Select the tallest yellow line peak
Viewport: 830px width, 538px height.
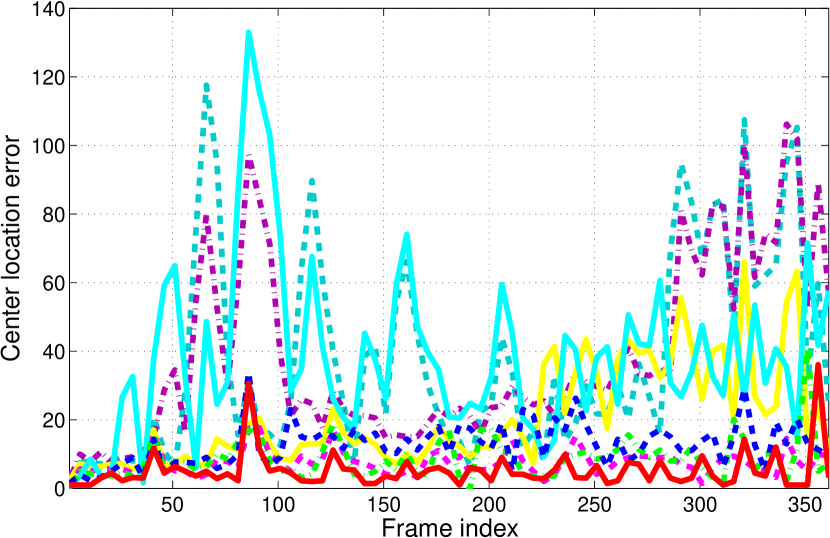[x=745, y=264]
